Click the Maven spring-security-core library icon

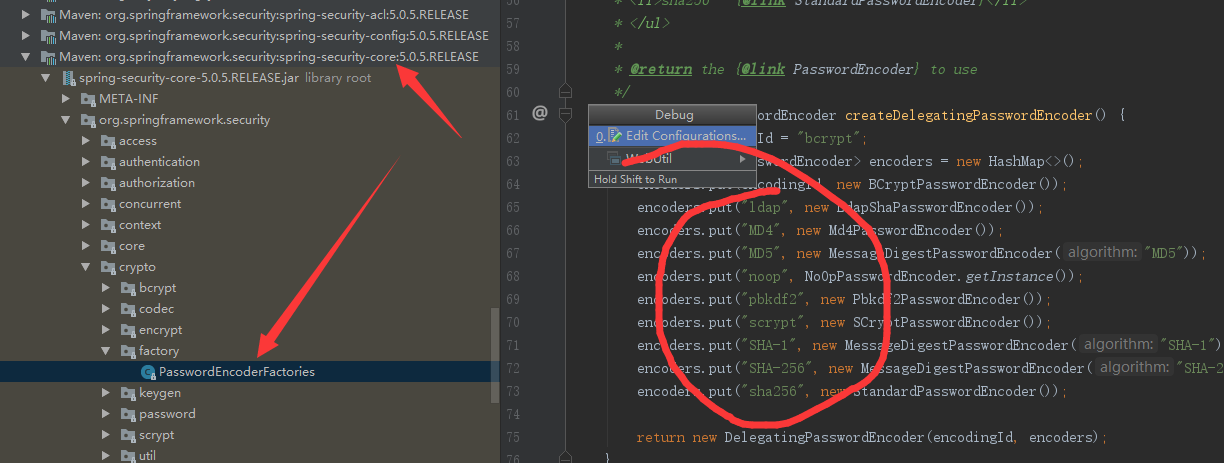pos(47,57)
